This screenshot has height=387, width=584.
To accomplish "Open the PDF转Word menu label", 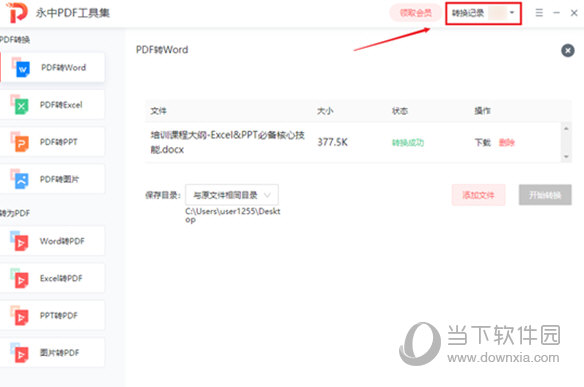I will pyautogui.click(x=63, y=67).
